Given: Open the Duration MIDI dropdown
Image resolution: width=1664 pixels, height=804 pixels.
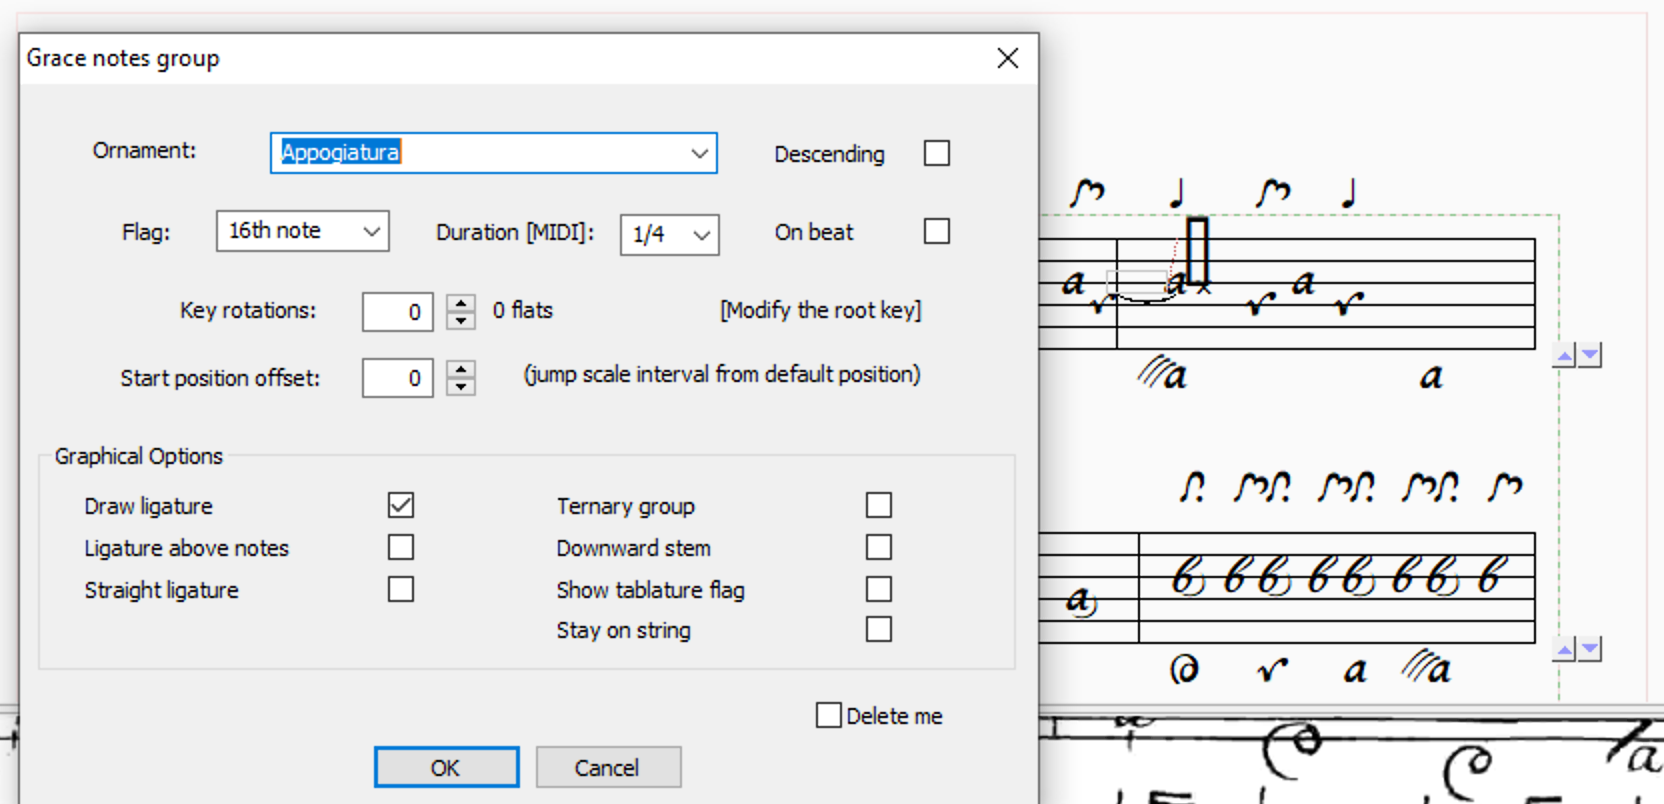Looking at the screenshot, I should coord(701,235).
